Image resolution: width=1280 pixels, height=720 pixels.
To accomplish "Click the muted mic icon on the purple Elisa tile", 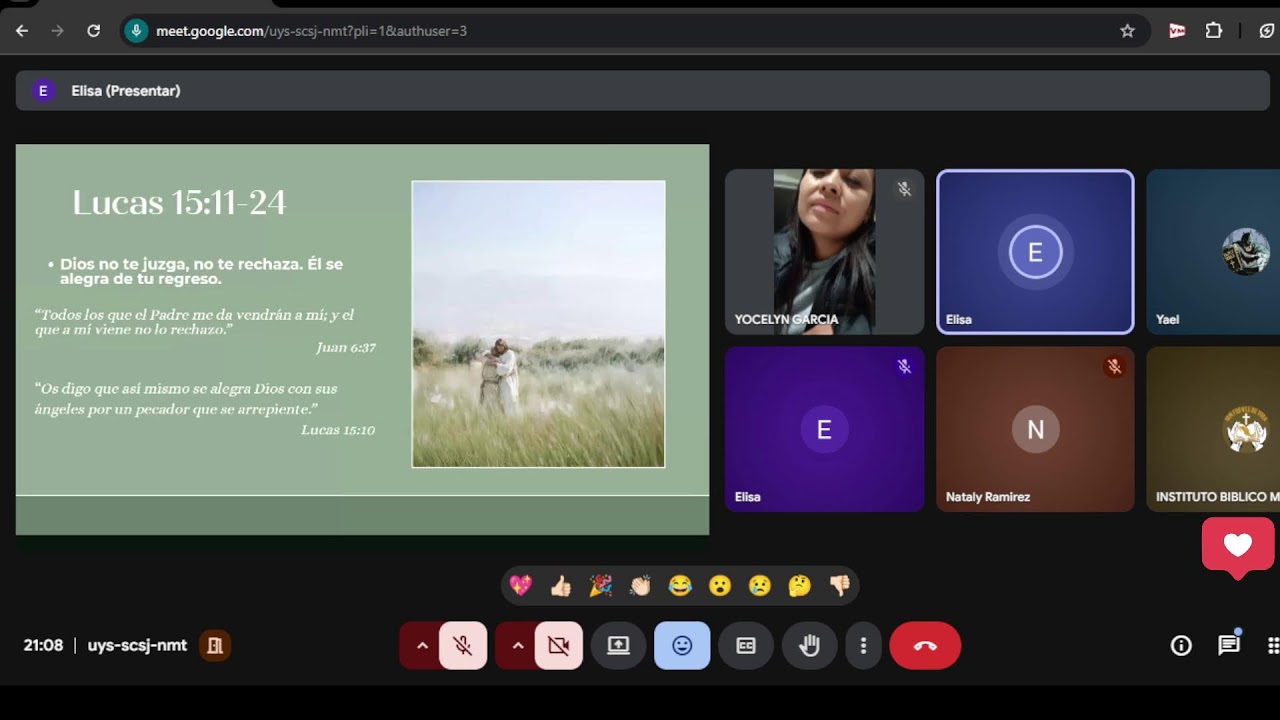I will tap(904, 367).
